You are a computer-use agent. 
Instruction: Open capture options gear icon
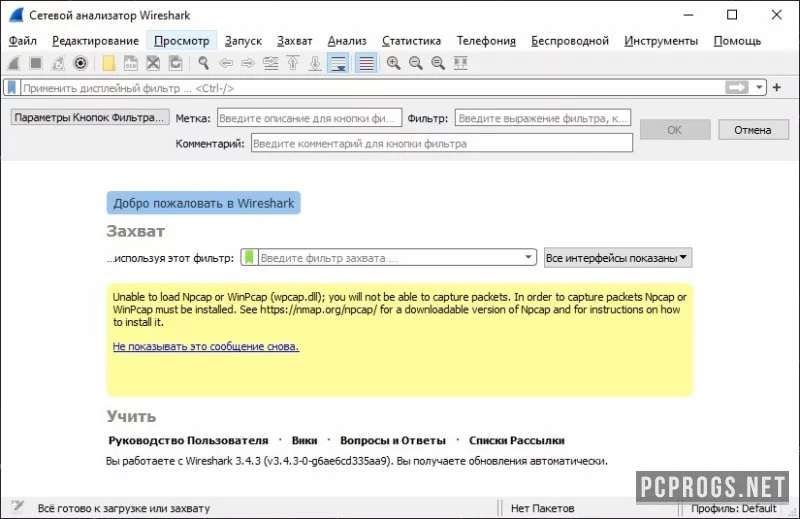(80, 63)
